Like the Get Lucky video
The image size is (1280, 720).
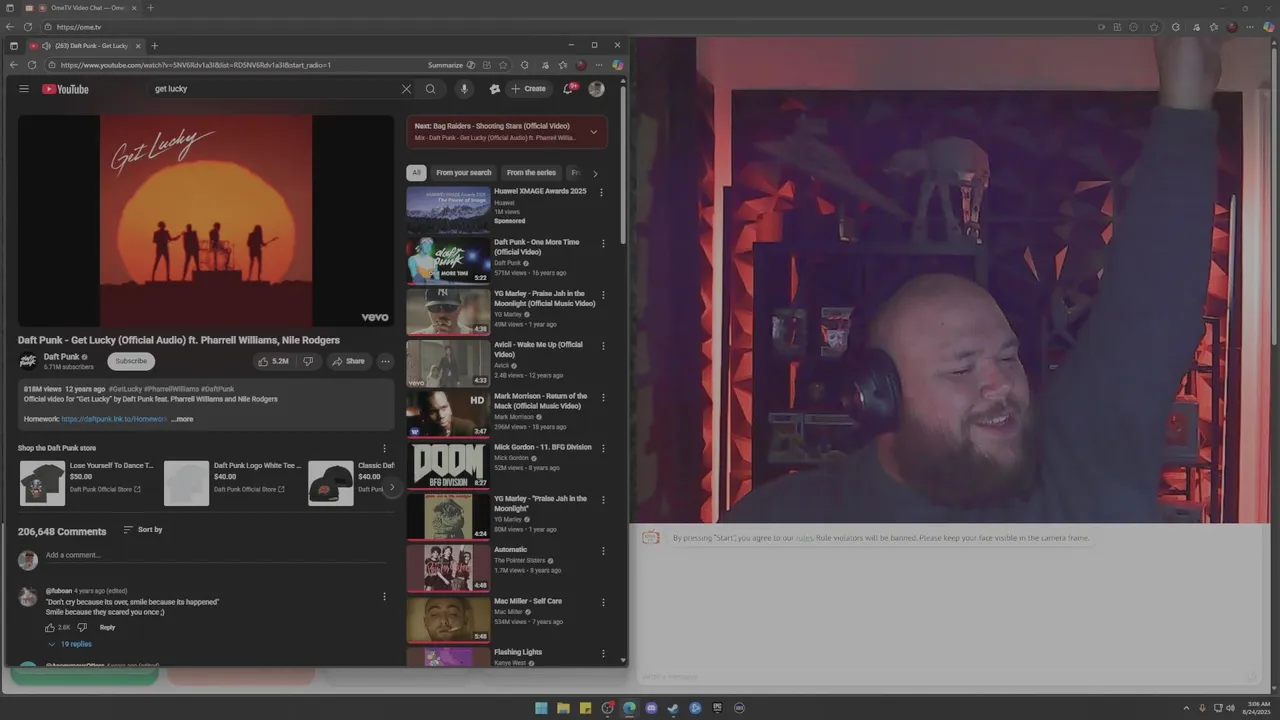273,361
